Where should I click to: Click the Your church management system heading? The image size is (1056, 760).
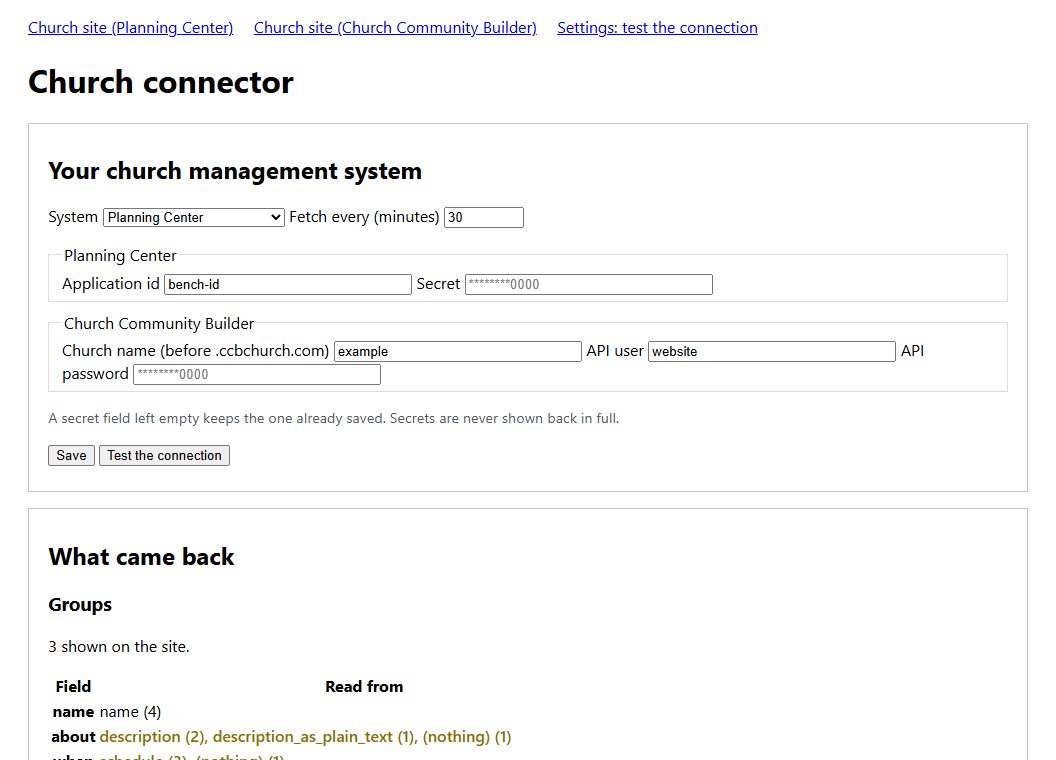pyautogui.click(x=235, y=171)
